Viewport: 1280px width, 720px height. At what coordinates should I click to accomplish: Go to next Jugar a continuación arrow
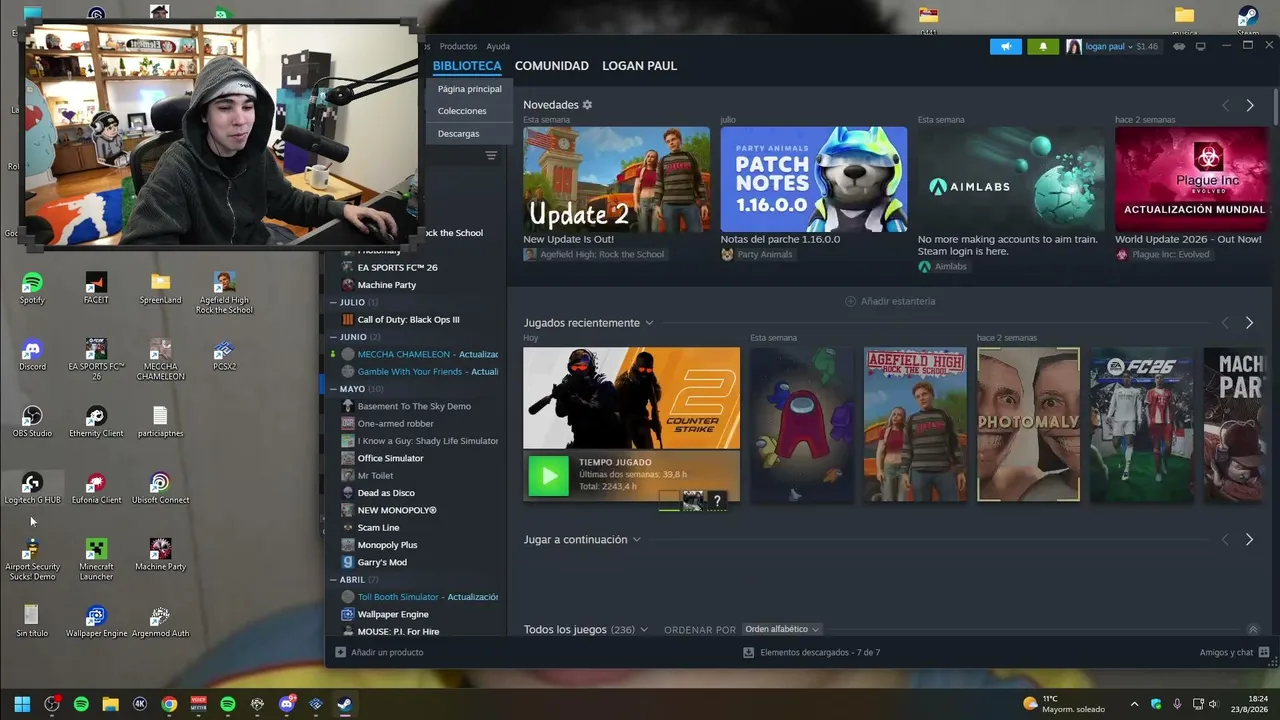point(1250,540)
